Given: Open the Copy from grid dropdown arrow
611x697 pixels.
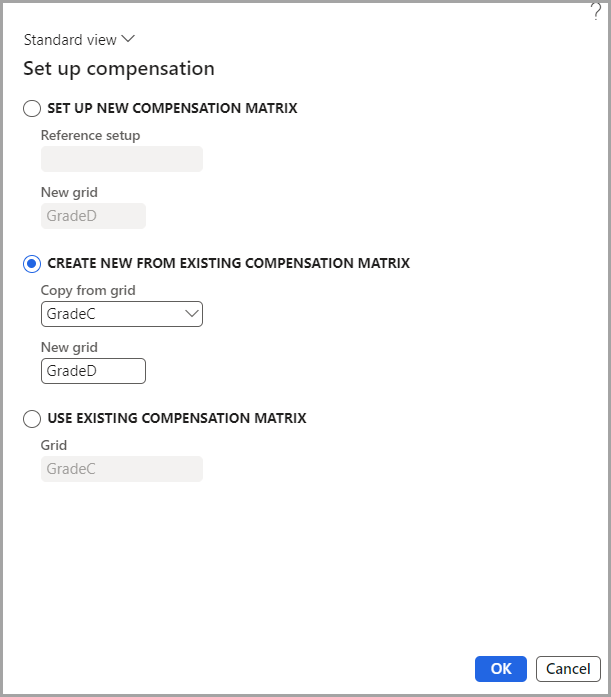Looking at the screenshot, I should [x=192, y=314].
